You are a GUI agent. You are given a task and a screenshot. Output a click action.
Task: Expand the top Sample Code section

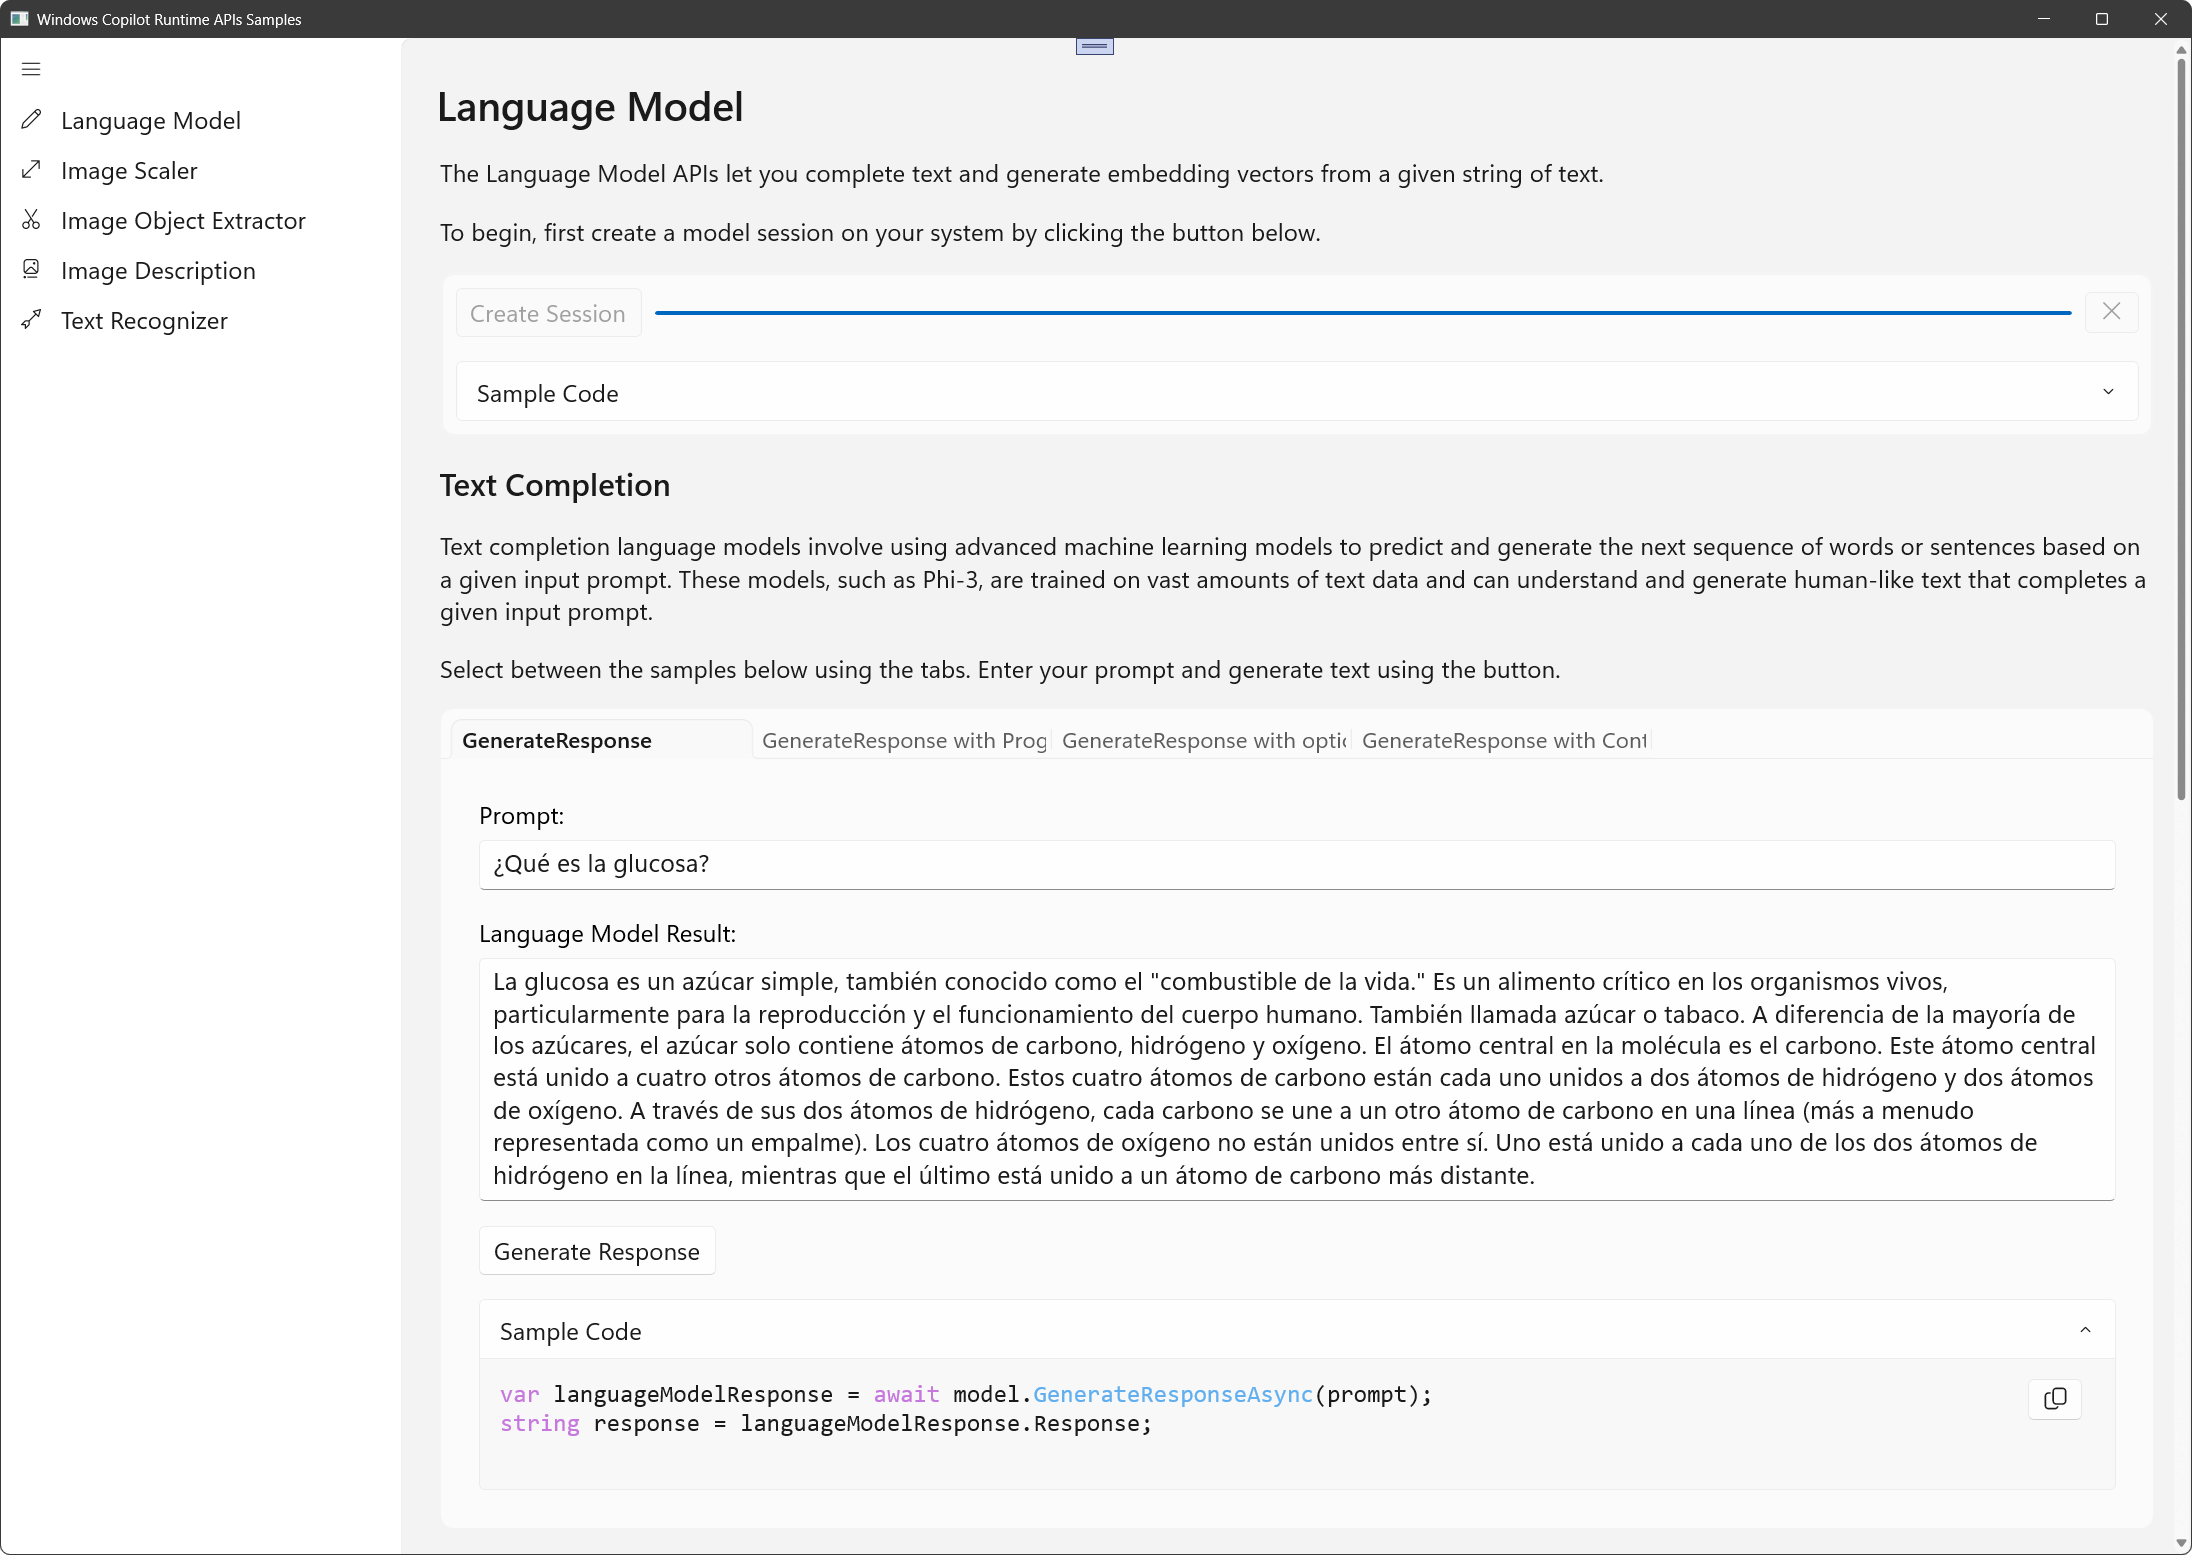[x=2108, y=392]
